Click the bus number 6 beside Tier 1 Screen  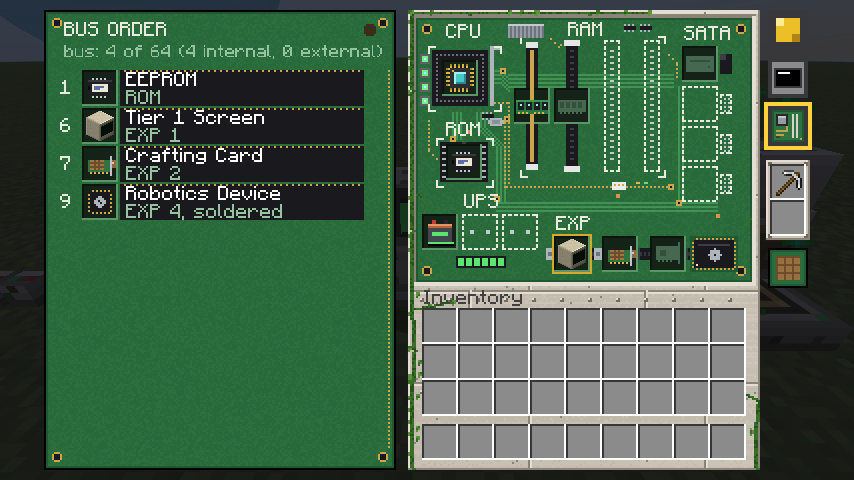65,125
